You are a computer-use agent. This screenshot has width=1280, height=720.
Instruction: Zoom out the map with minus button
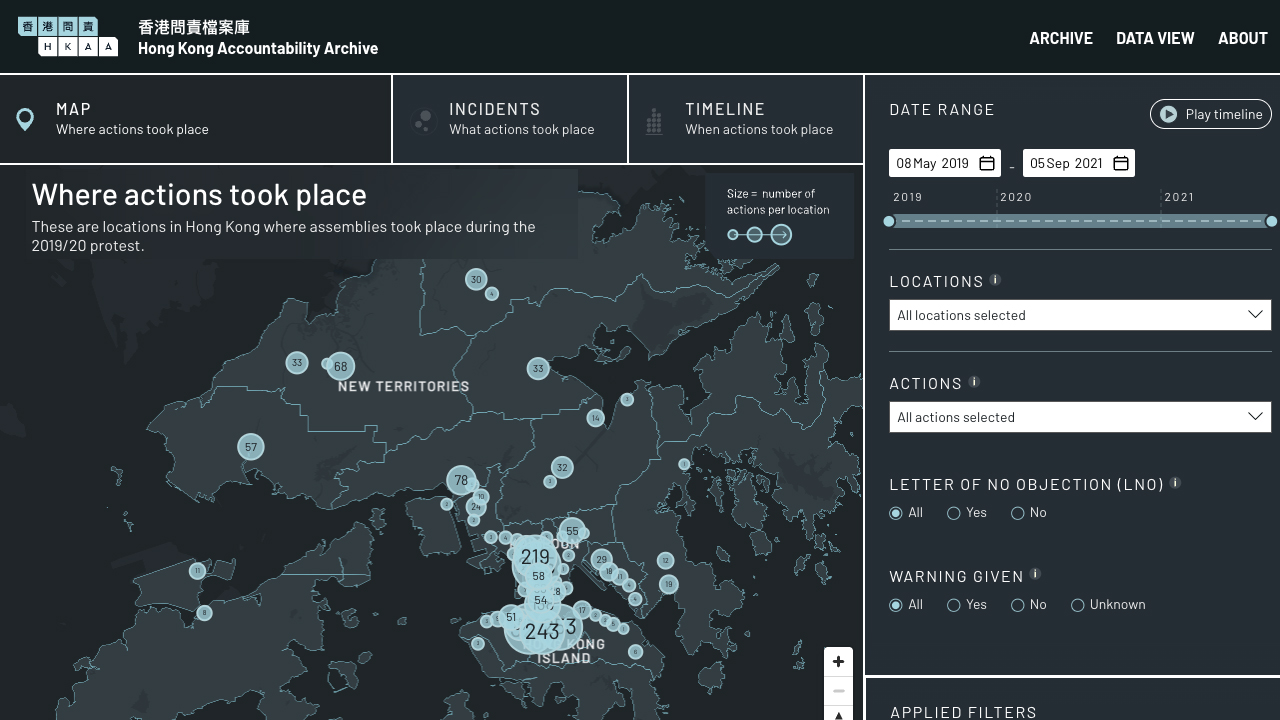838,691
